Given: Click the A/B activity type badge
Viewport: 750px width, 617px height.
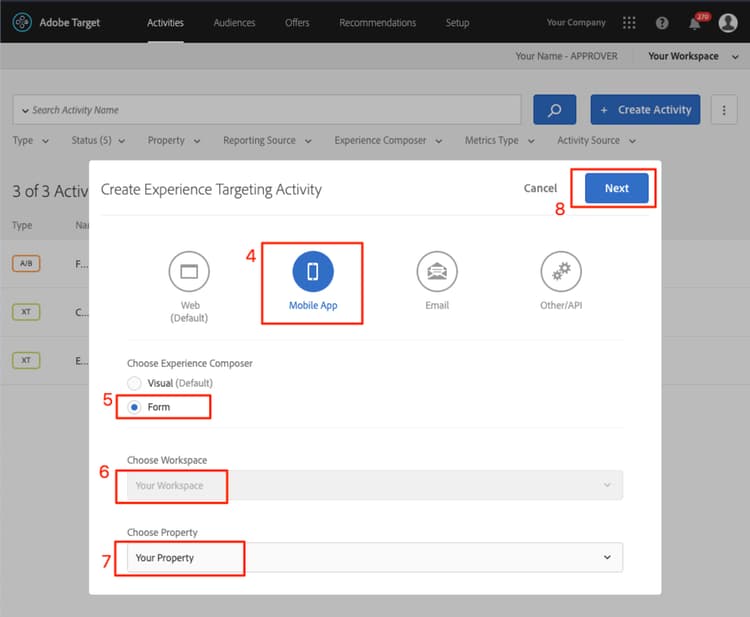Looking at the screenshot, I should click(x=26, y=263).
